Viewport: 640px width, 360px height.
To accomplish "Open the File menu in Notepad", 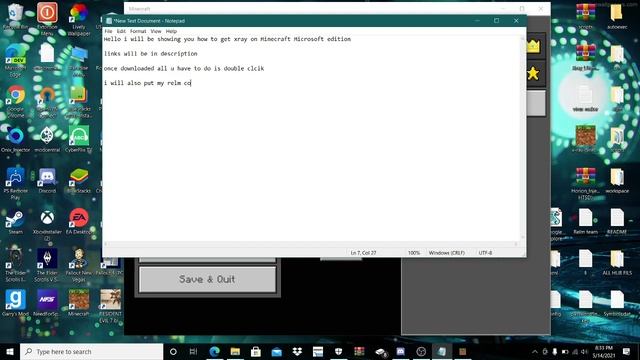I will 108,31.
